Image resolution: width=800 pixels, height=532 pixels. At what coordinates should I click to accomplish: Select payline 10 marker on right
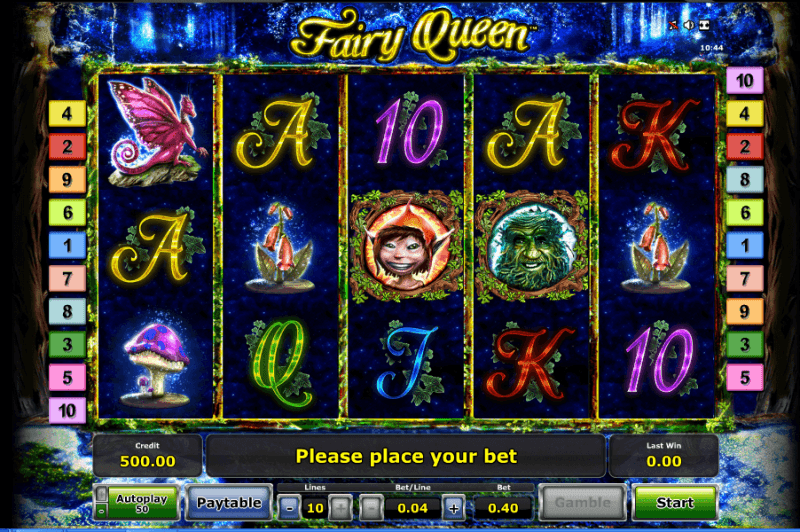(744, 81)
